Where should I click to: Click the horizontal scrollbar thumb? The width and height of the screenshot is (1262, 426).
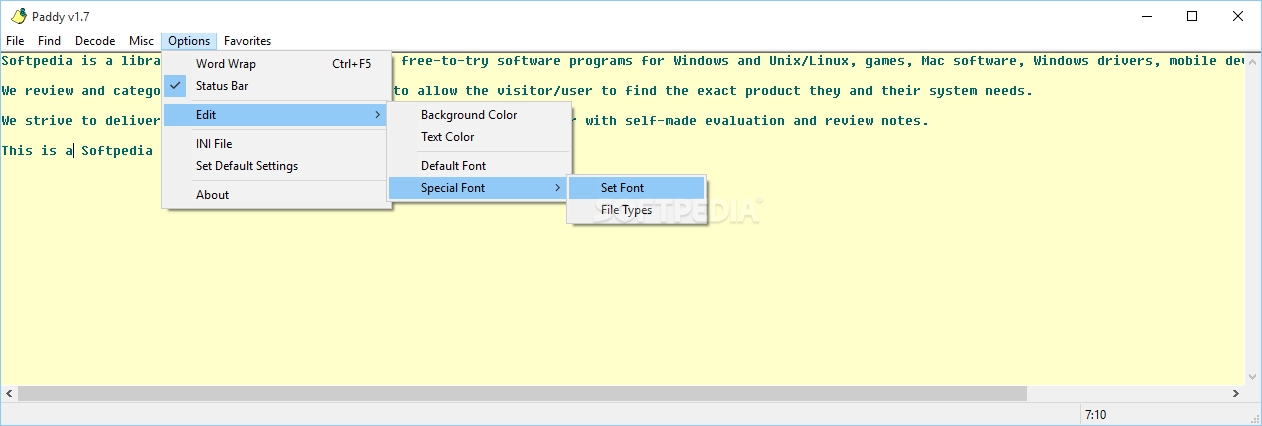522,394
